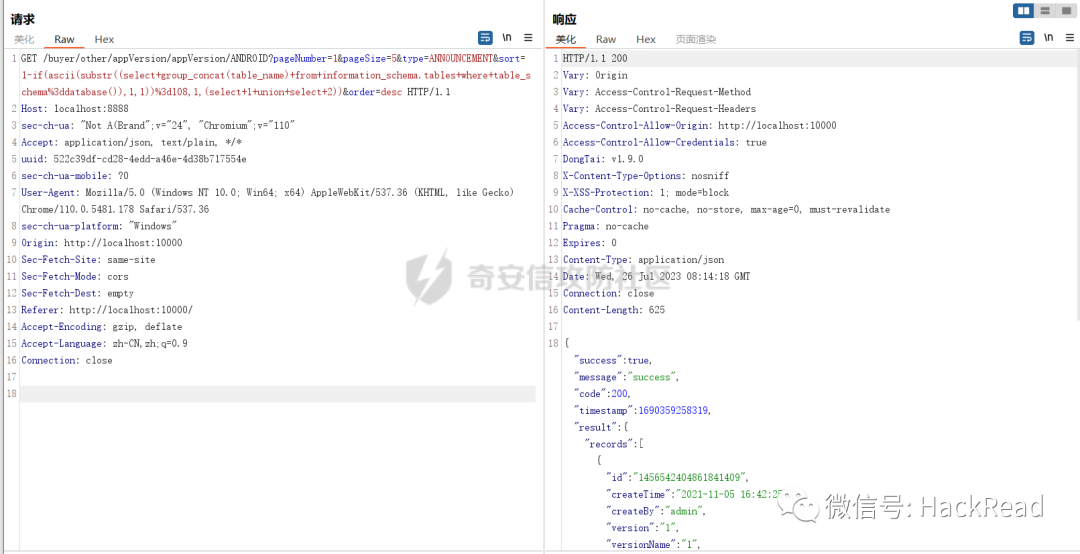The height and width of the screenshot is (554, 1080).
Task: Click the "records":[ JSON line
Action: click(x=614, y=444)
